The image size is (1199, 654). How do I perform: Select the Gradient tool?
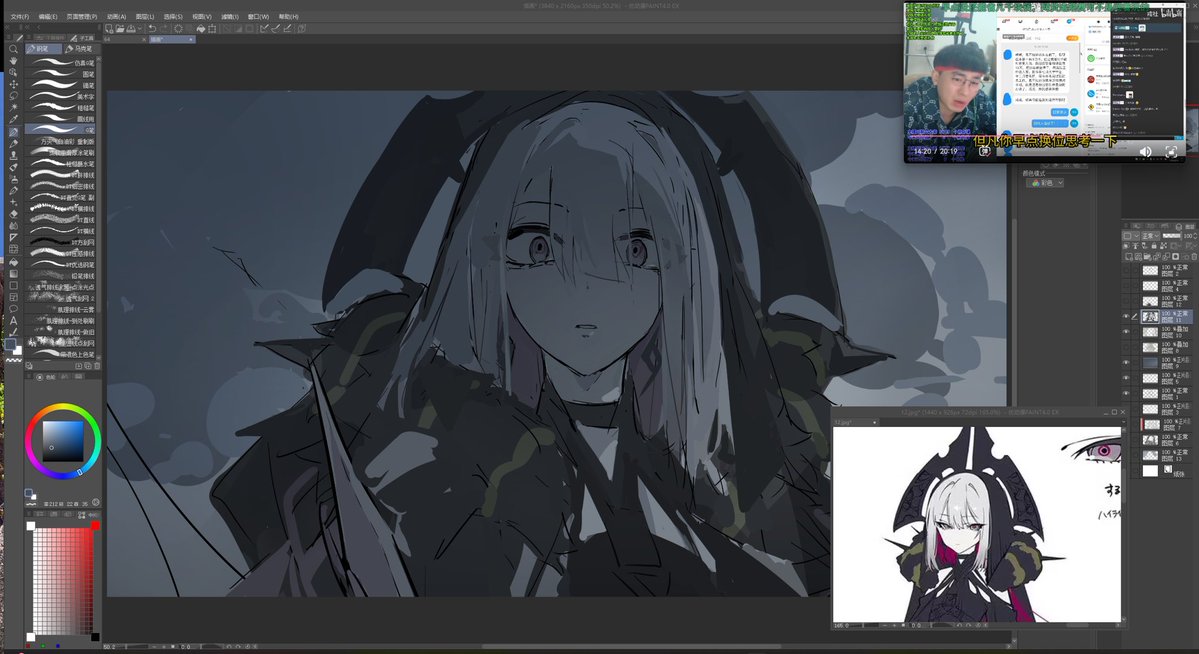[x=13, y=273]
